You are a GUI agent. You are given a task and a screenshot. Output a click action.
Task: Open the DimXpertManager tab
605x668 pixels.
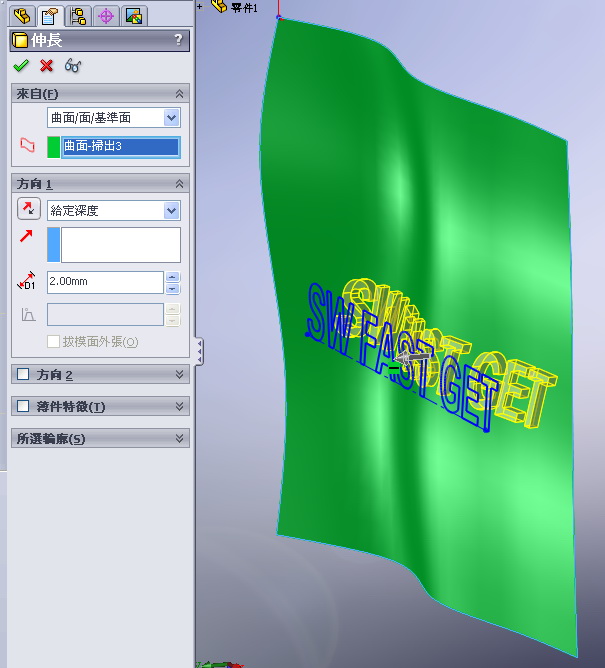tap(106, 16)
